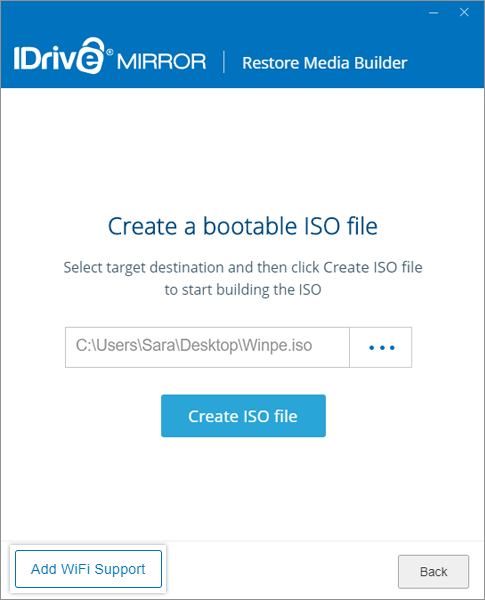Click the Create a bootable ISO file heading
This screenshot has height=600, width=485.
pos(243,226)
